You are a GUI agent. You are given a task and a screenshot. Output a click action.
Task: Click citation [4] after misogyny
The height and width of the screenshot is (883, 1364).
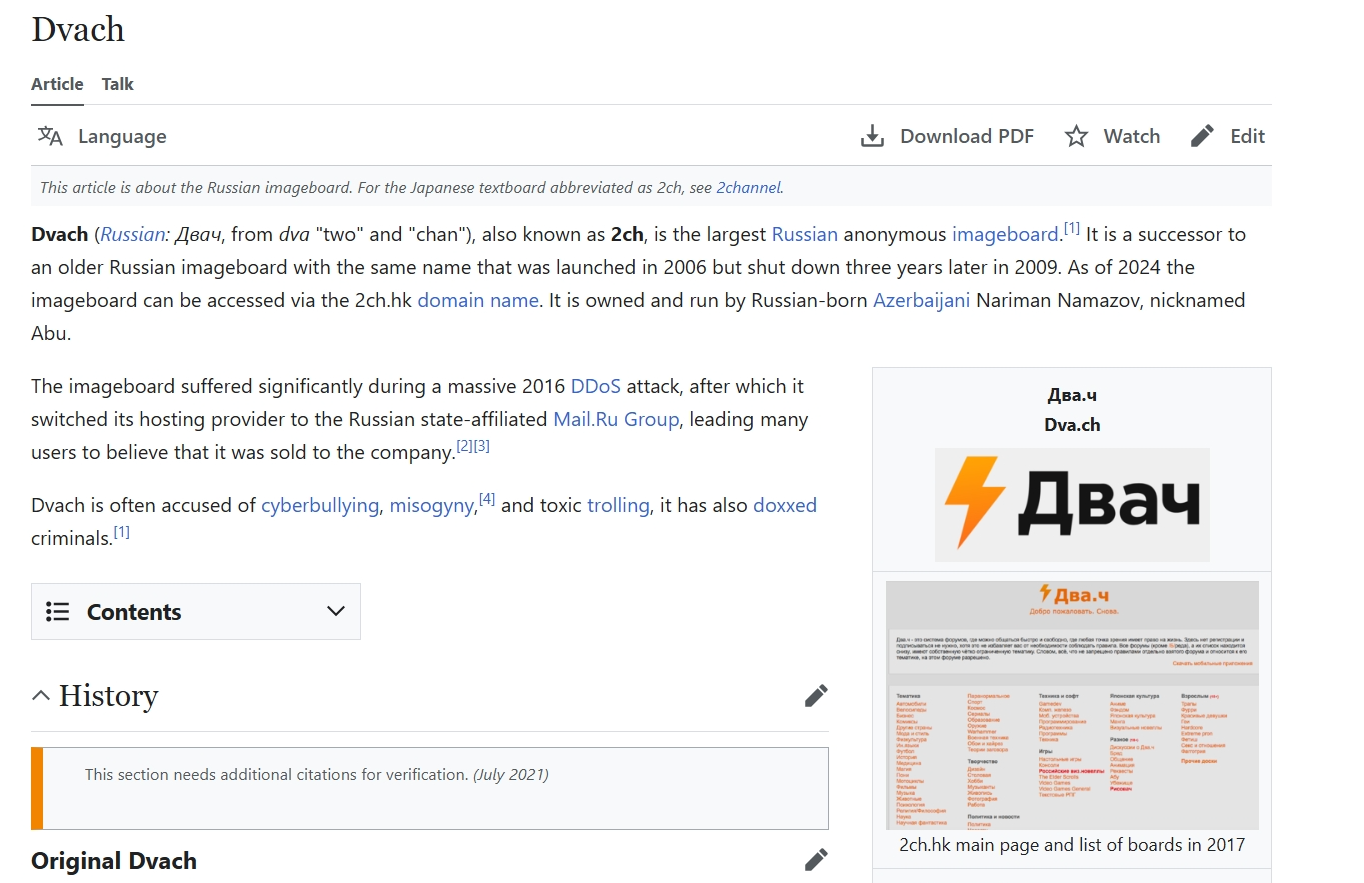pyautogui.click(x=487, y=499)
